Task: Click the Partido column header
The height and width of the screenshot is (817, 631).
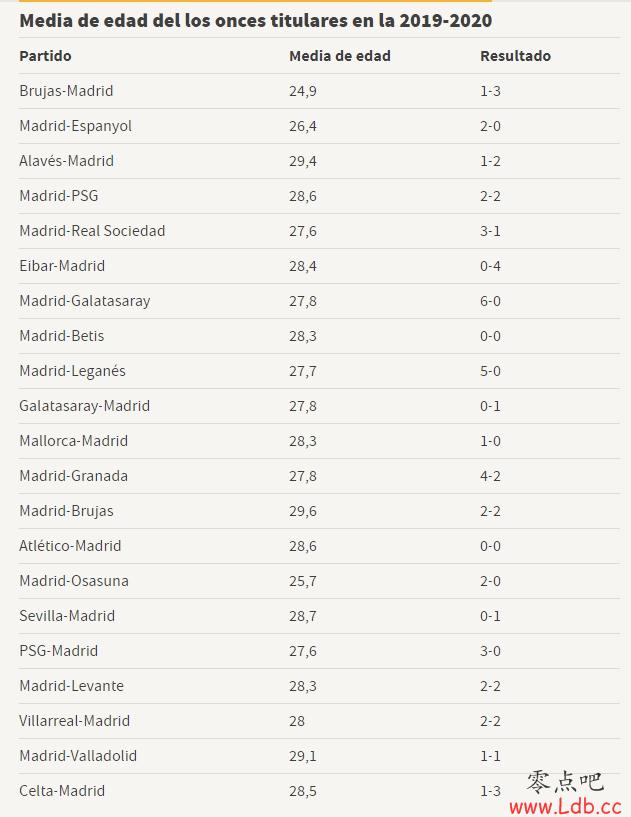Action: [x=45, y=56]
